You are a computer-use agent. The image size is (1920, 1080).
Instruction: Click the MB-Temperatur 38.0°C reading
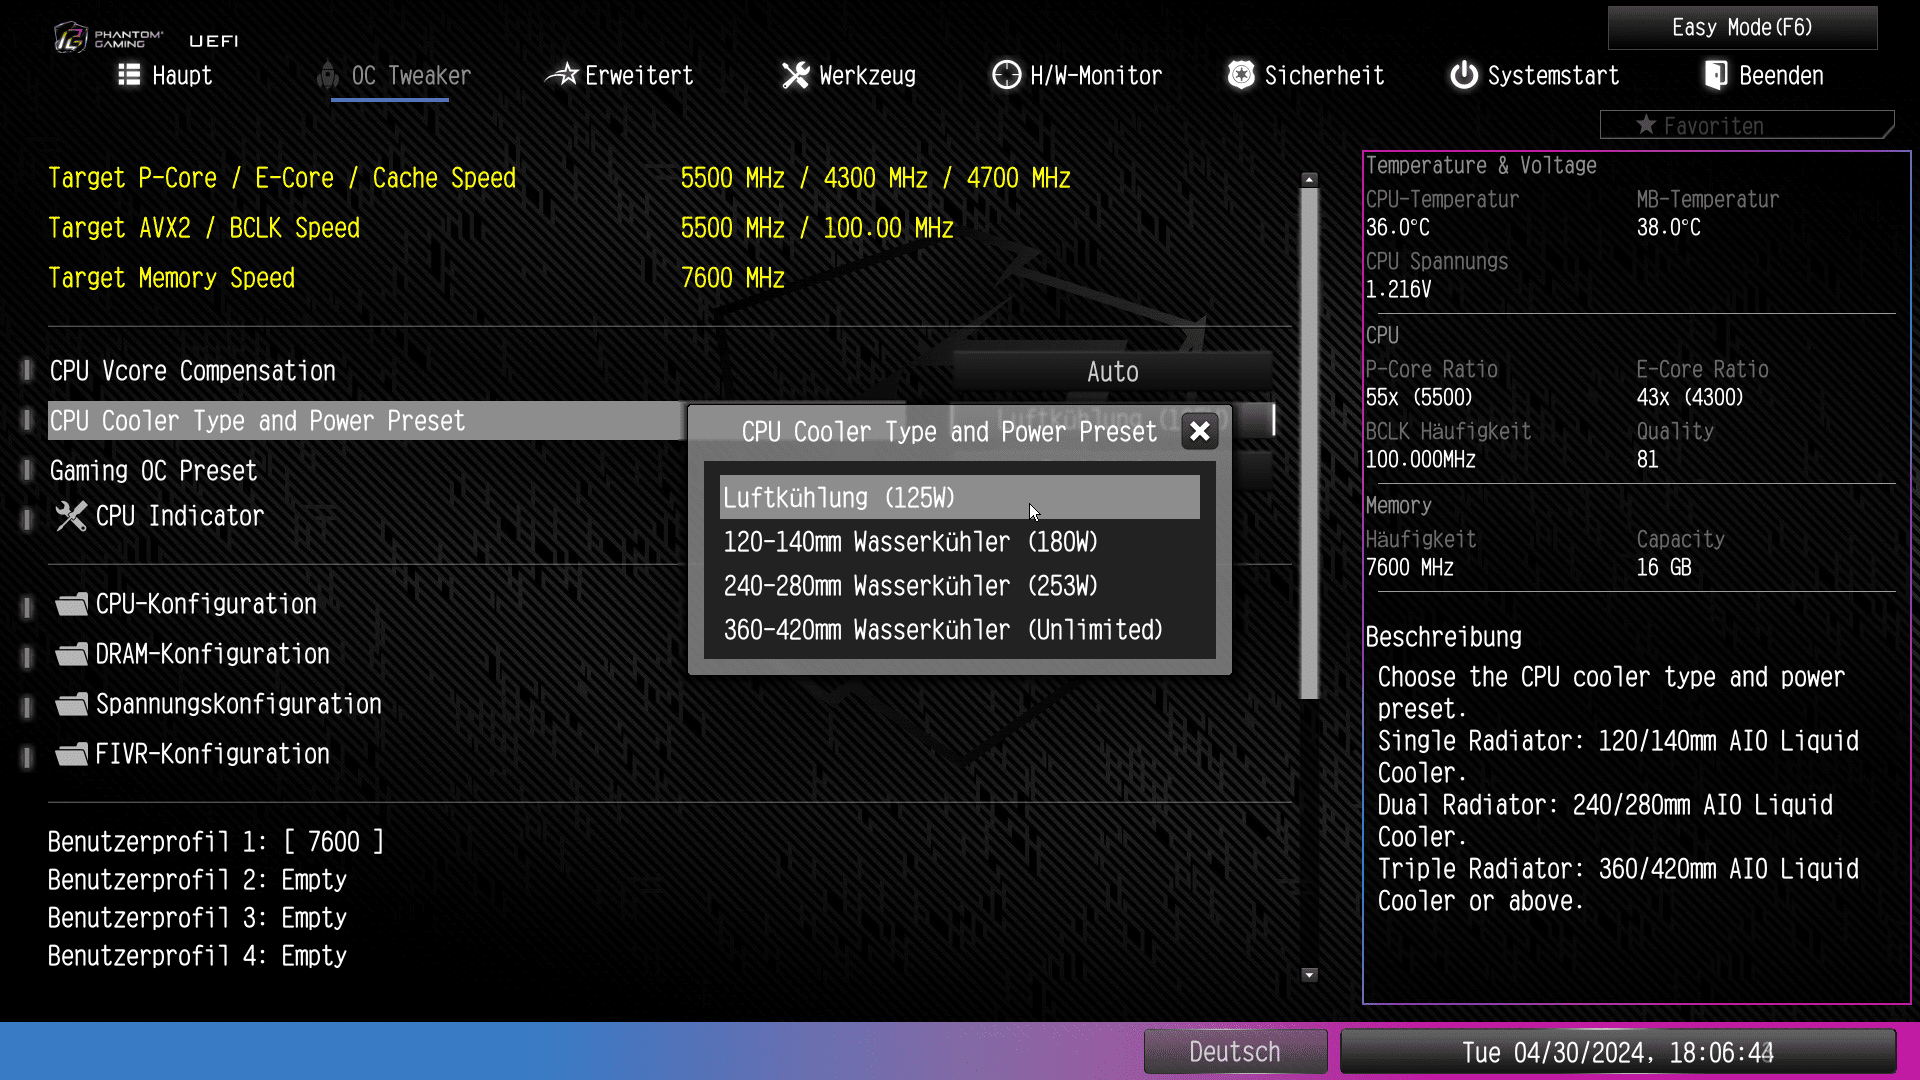pos(1668,227)
